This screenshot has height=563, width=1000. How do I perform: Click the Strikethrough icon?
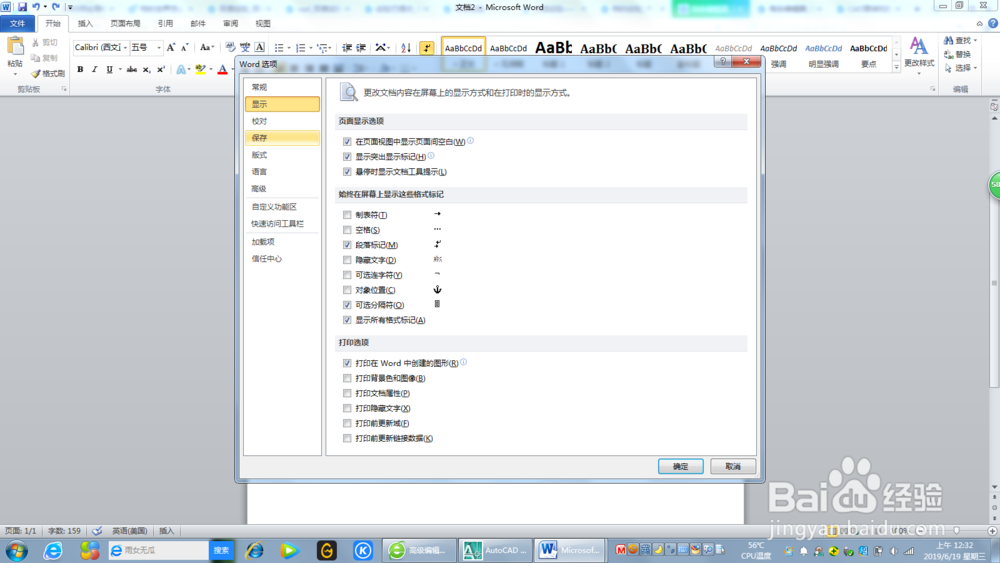[x=131, y=69]
